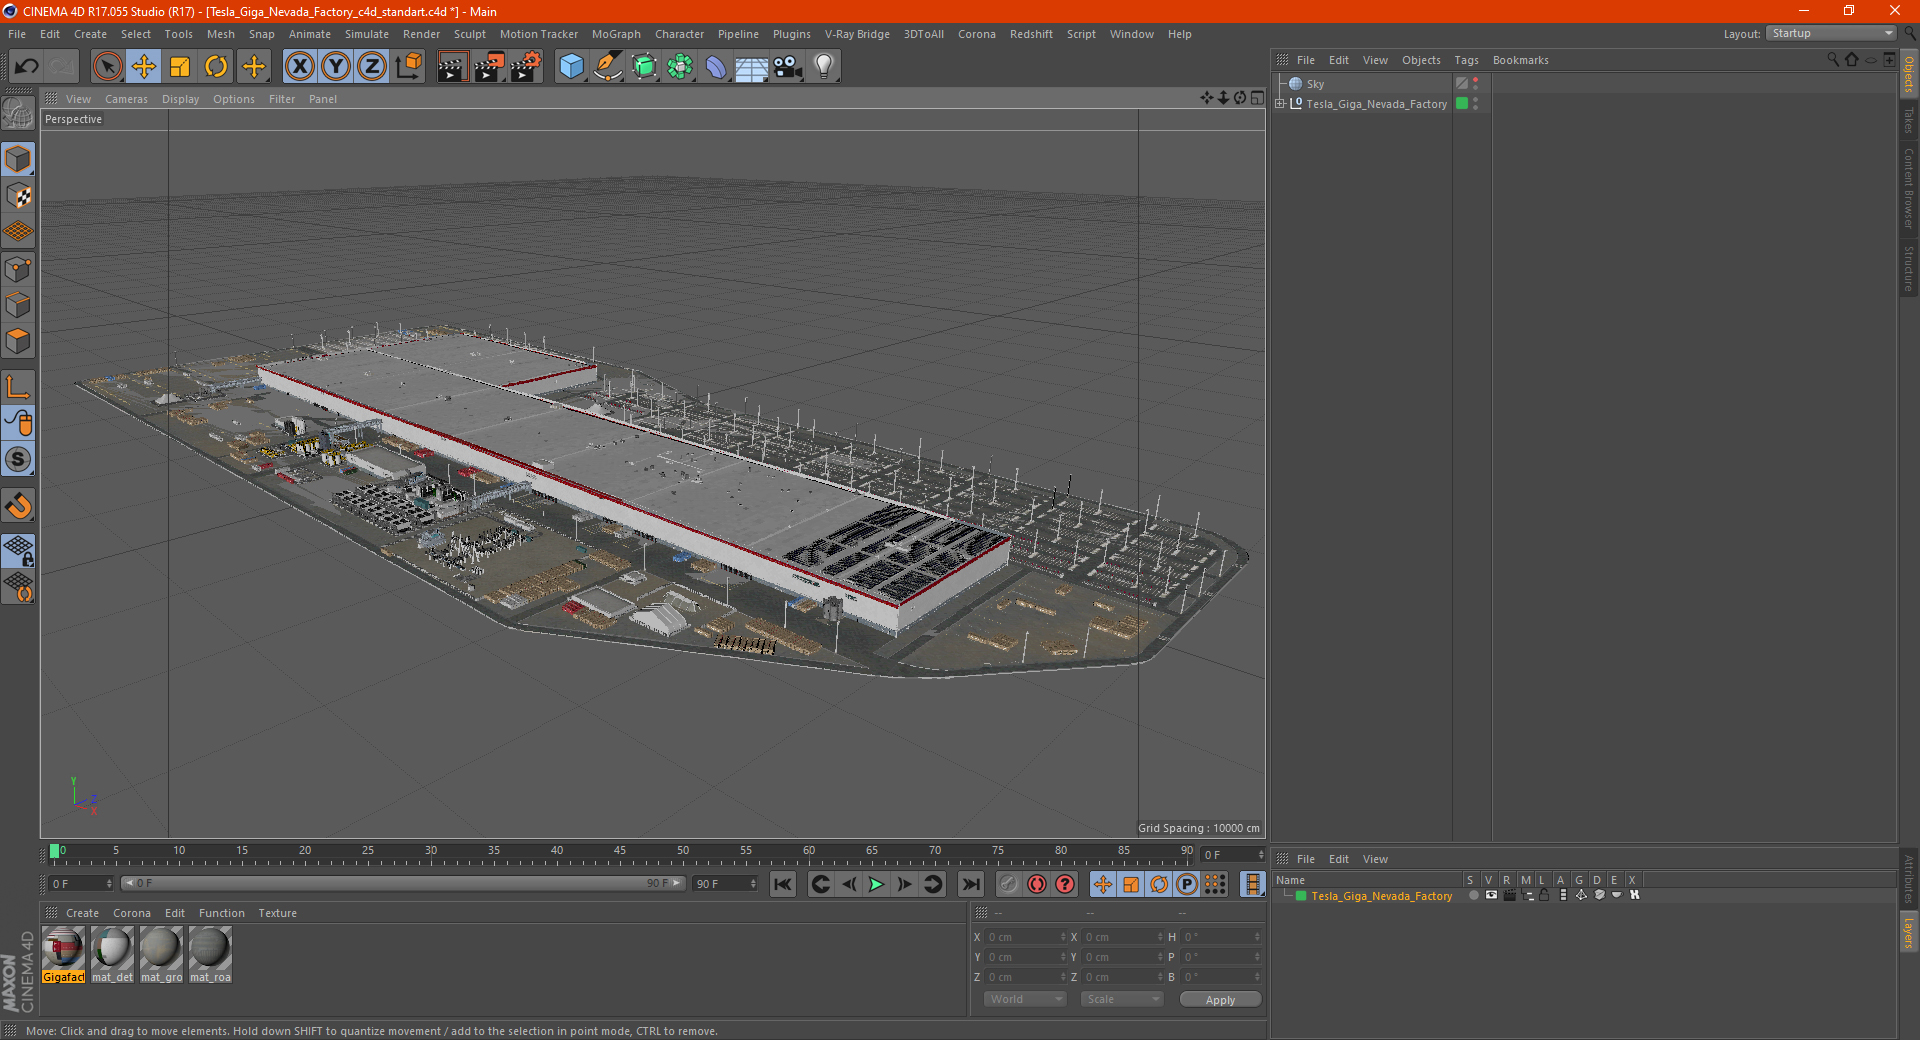Click the Undo arrow icon
Viewport: 1920px width, 1040px height.
tap(27, 67)
